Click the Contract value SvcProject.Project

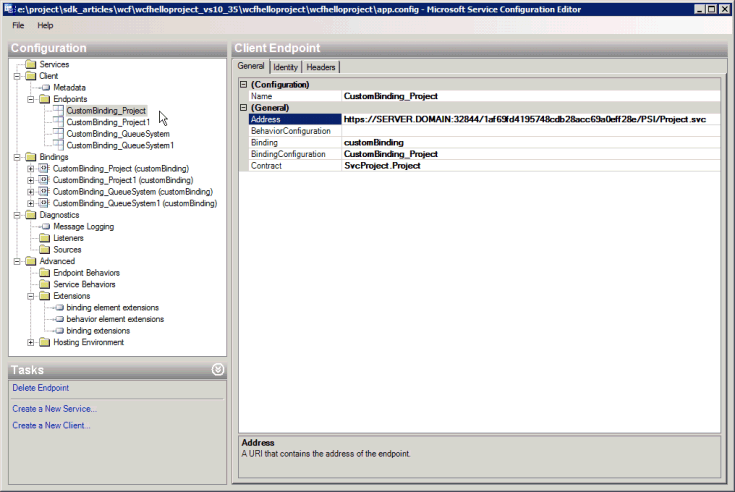click(x=382, y=165)
